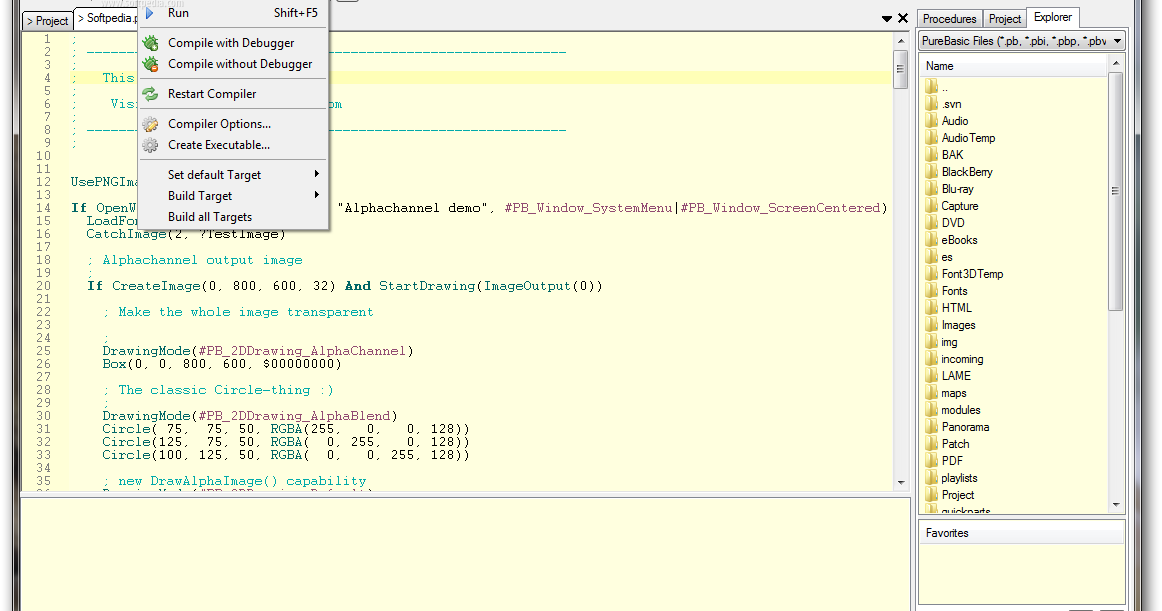
Task: Select the .svn folder
Action: click(x=952, y=105)
